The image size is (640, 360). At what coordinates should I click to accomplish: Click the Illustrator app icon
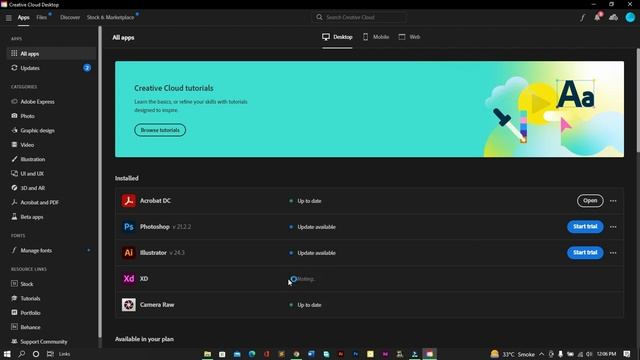pyautogui.click(x=129, y=253)
